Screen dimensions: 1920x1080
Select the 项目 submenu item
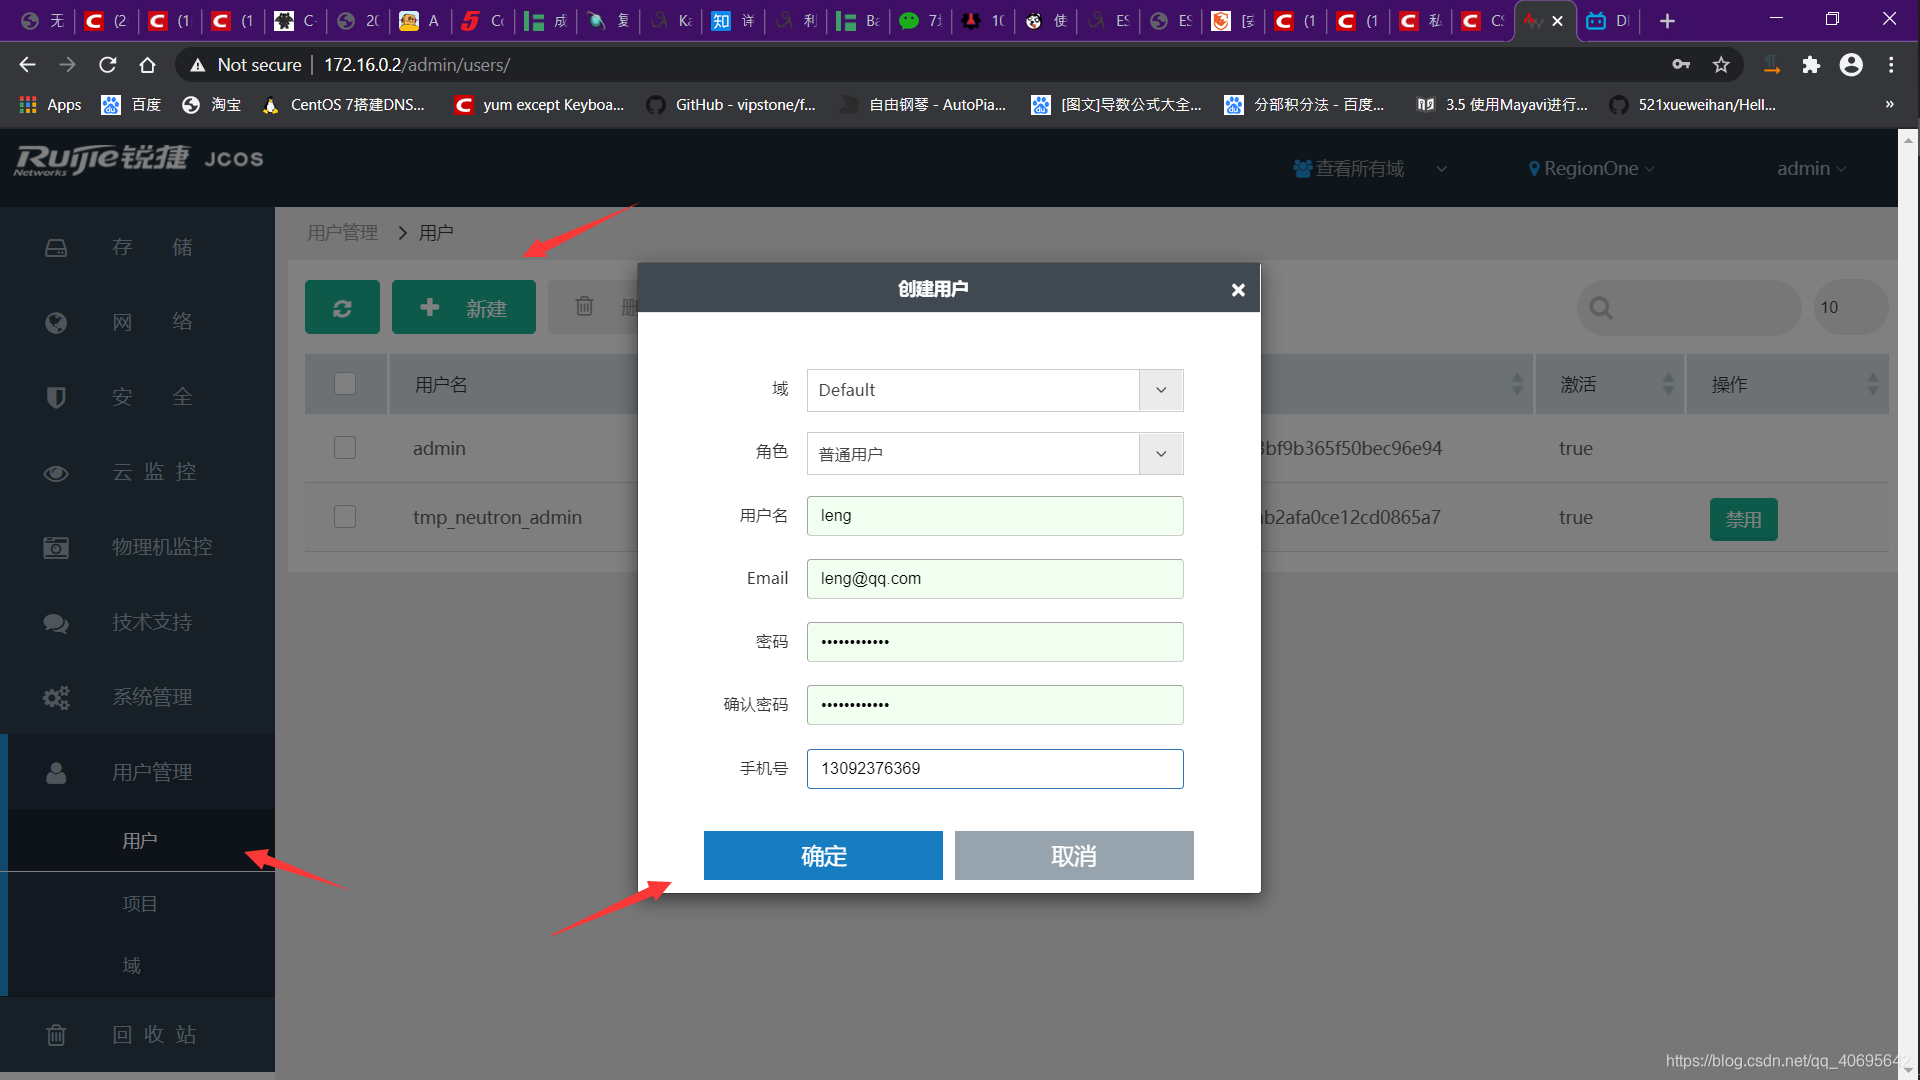click(x=140, y=904)
